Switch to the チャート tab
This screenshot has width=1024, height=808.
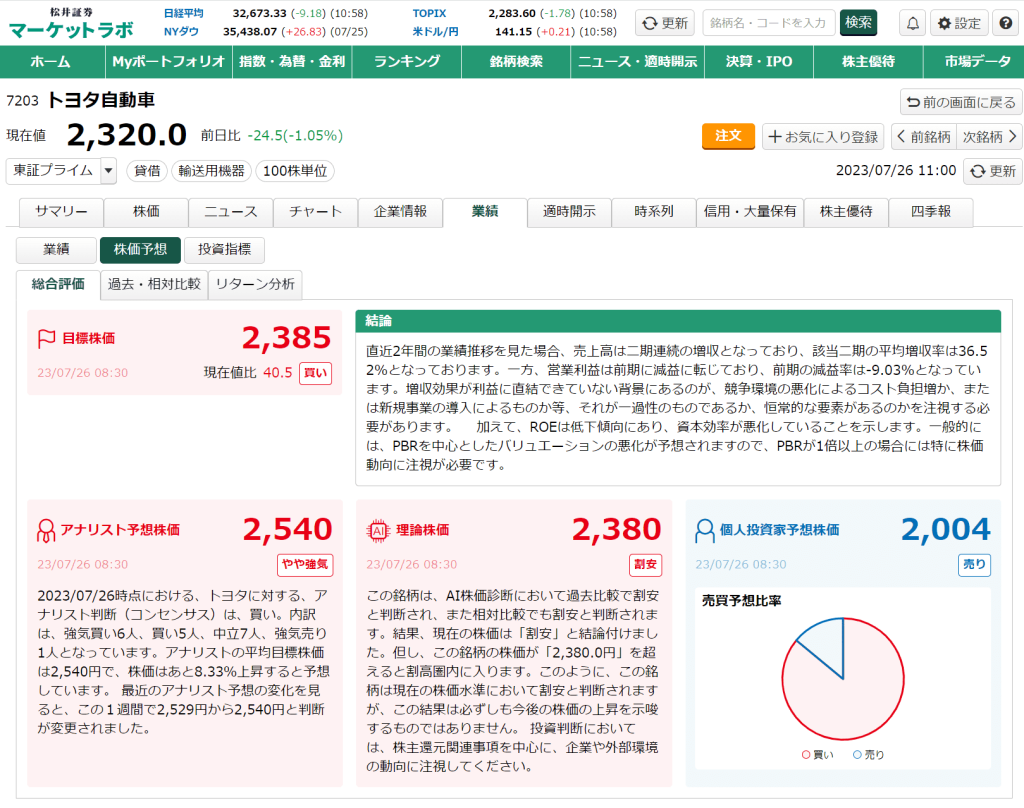tap(315, 212)
